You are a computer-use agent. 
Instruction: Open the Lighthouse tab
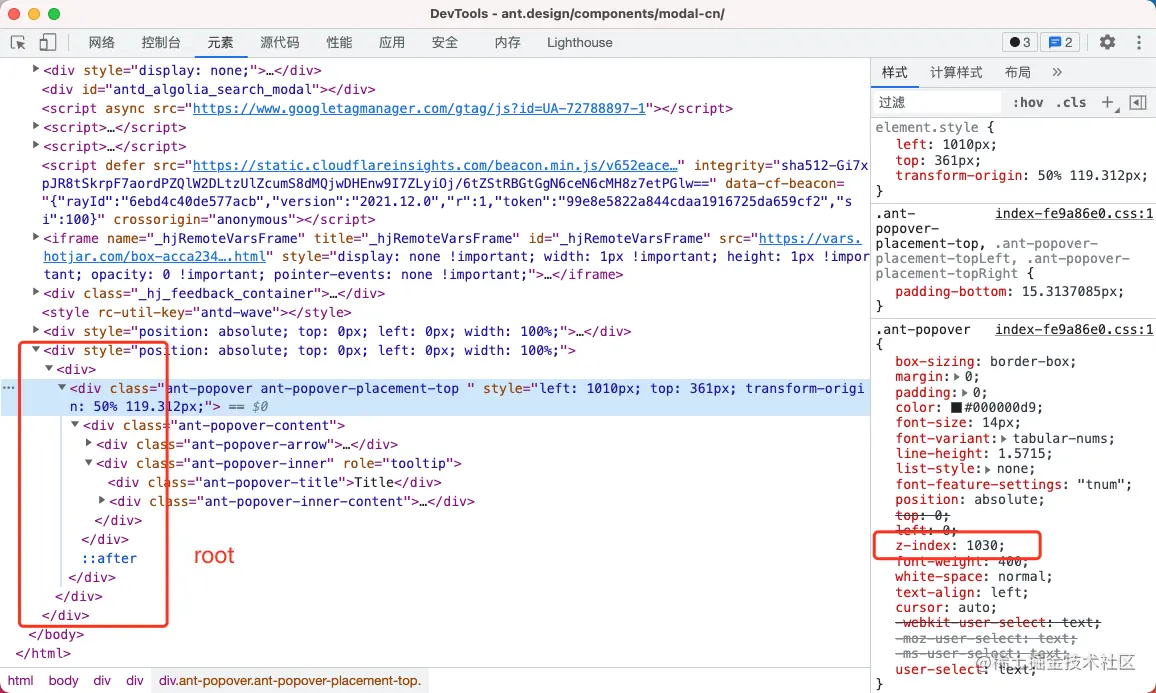click(x=579, y=43)
